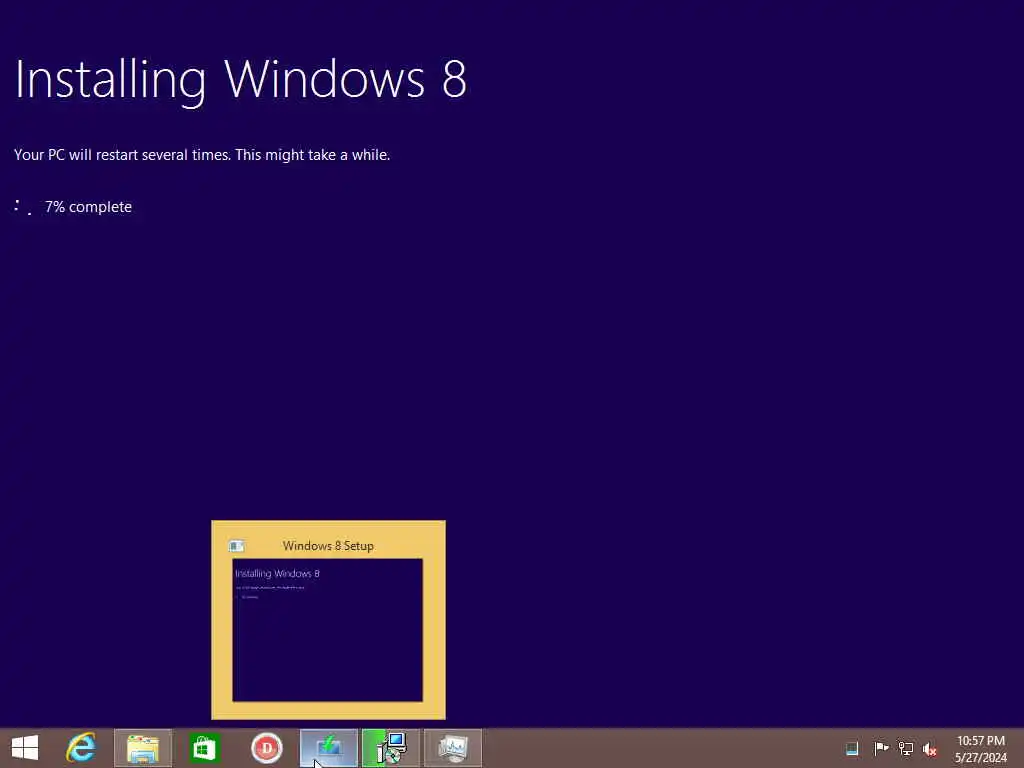Click the date 5/27/2024 in the tray

pyautogui.click(x=981, y=758)
